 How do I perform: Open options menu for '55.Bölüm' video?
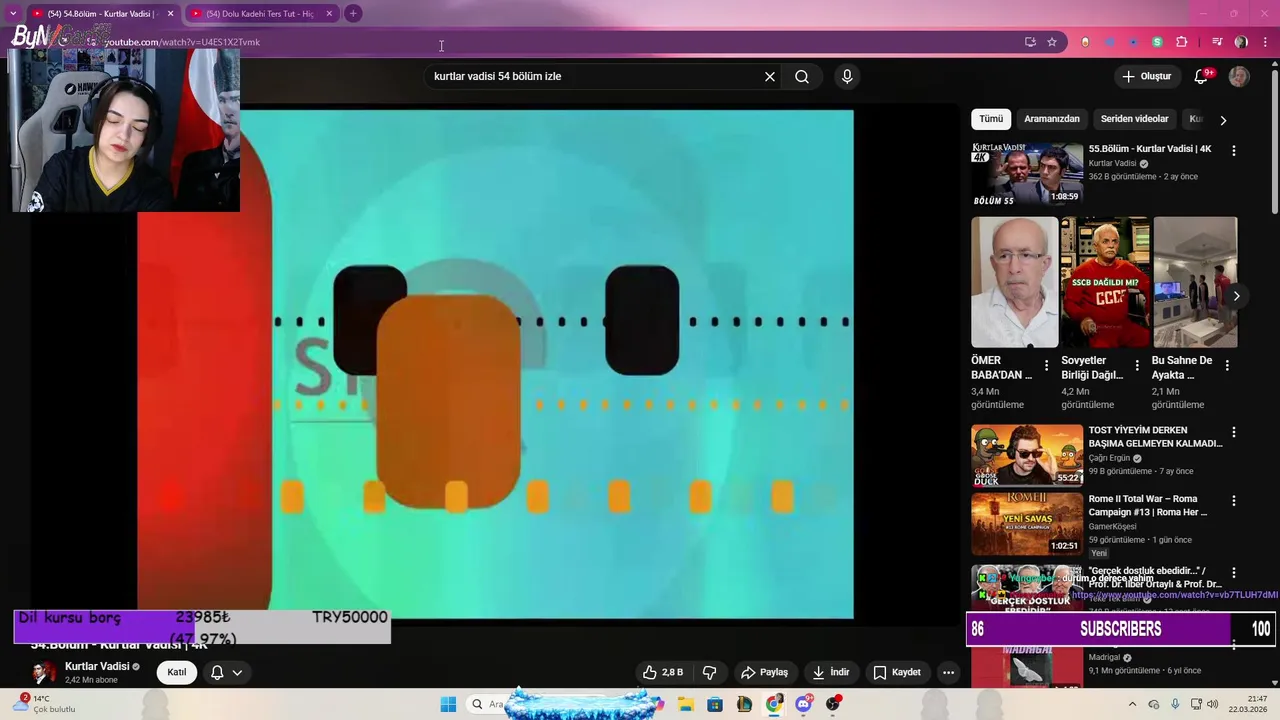[1234, 150]
